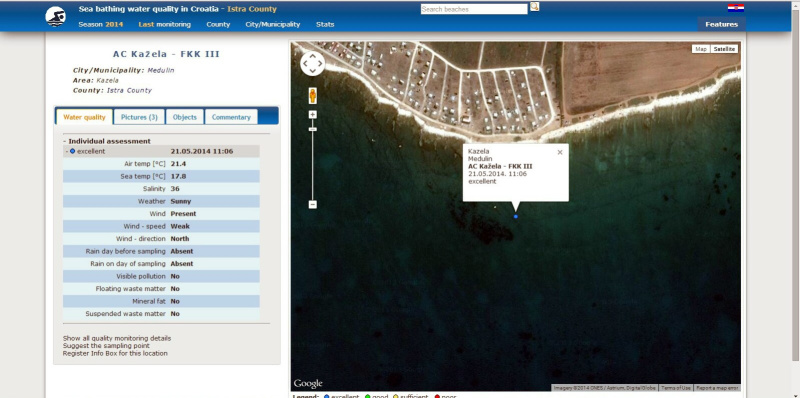This screenshot has width=800, height=398.
Task: Click the Floating waste matter row
Action: 161,289
